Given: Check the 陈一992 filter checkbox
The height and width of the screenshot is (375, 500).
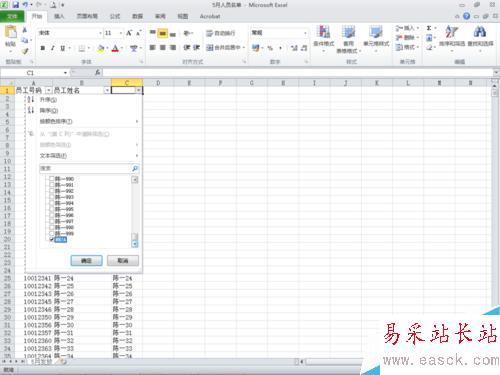Looking at the screenshot, I should point(52,191).
